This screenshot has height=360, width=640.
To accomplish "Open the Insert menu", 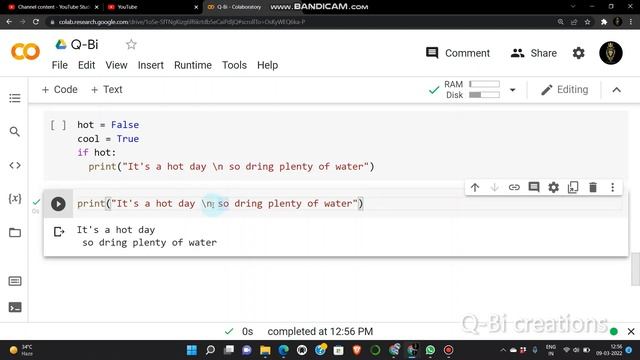I will [x=151, y=65].
